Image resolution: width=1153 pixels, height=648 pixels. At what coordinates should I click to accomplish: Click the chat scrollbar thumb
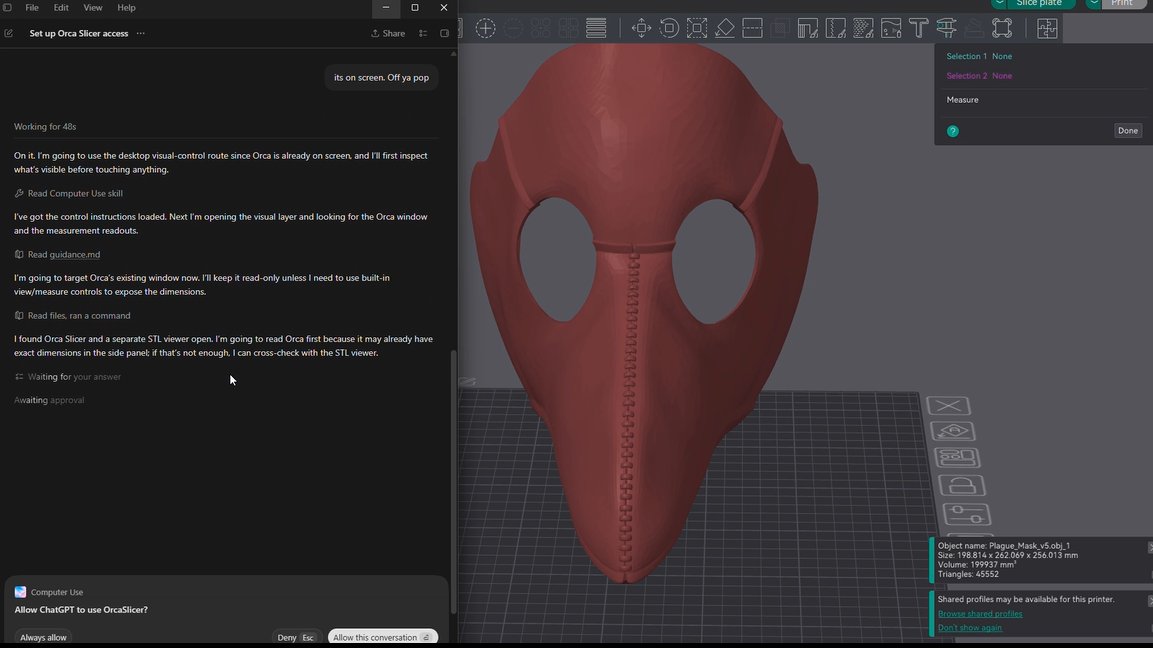click(x=453, y=482)
